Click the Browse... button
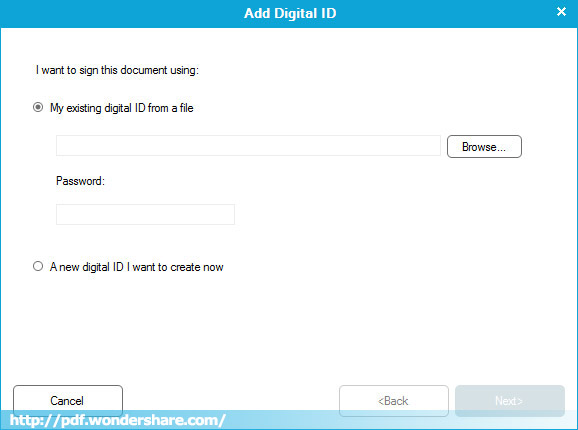 point(484,147)
